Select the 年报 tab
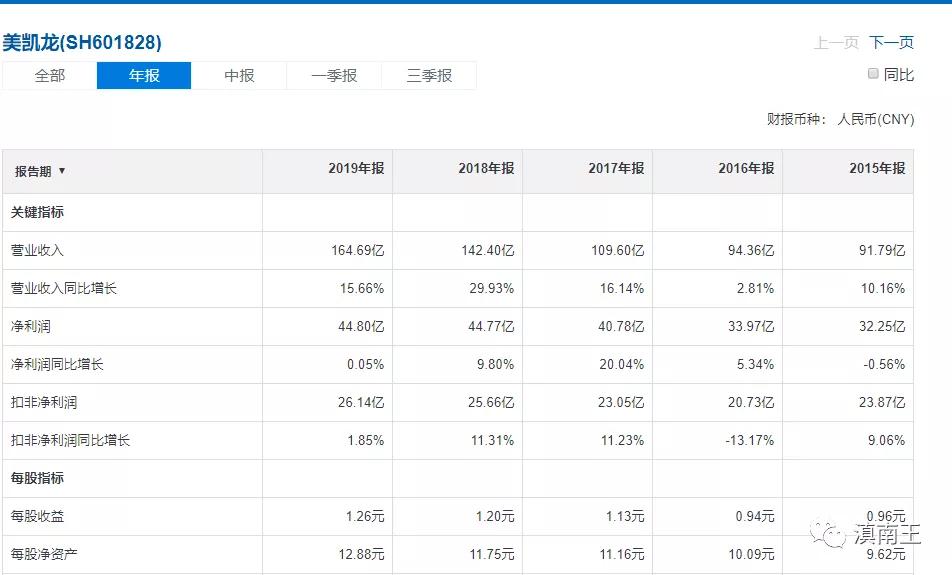 (144, 75)
